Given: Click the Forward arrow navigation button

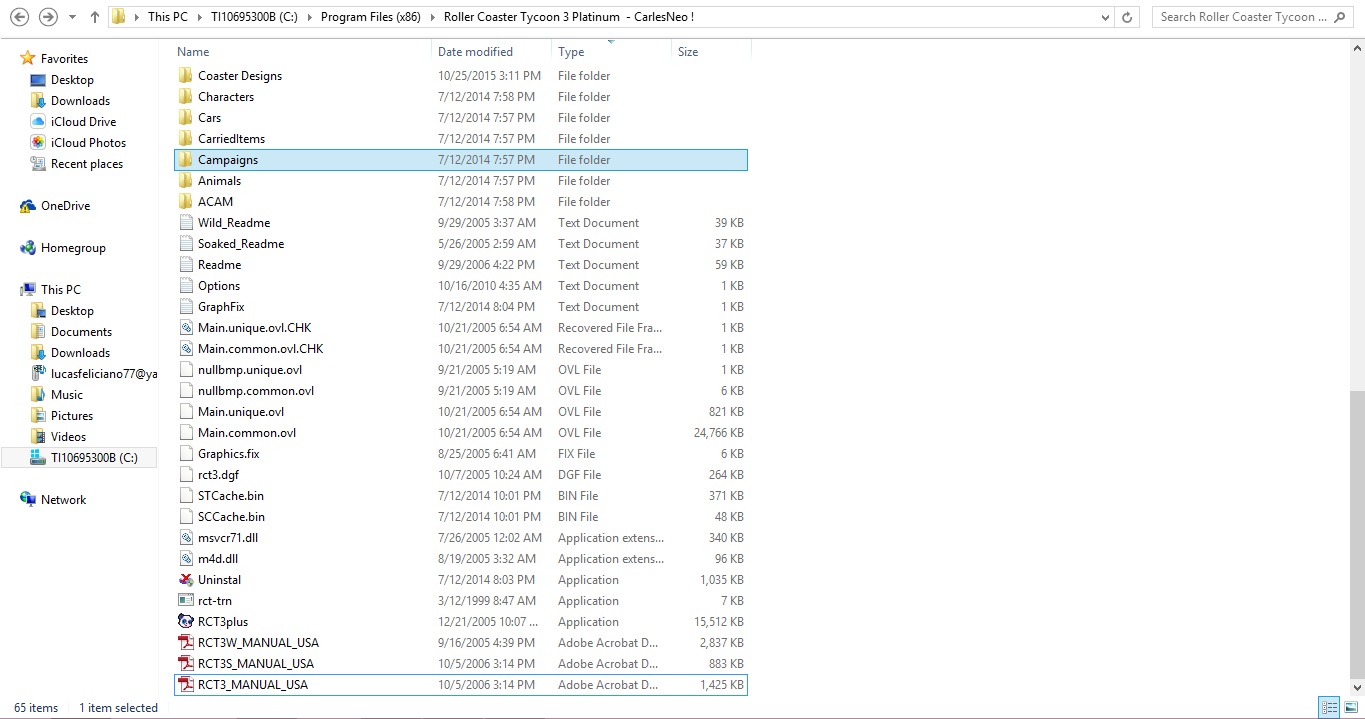Looking at the screenshot, I should click(47, 17).
